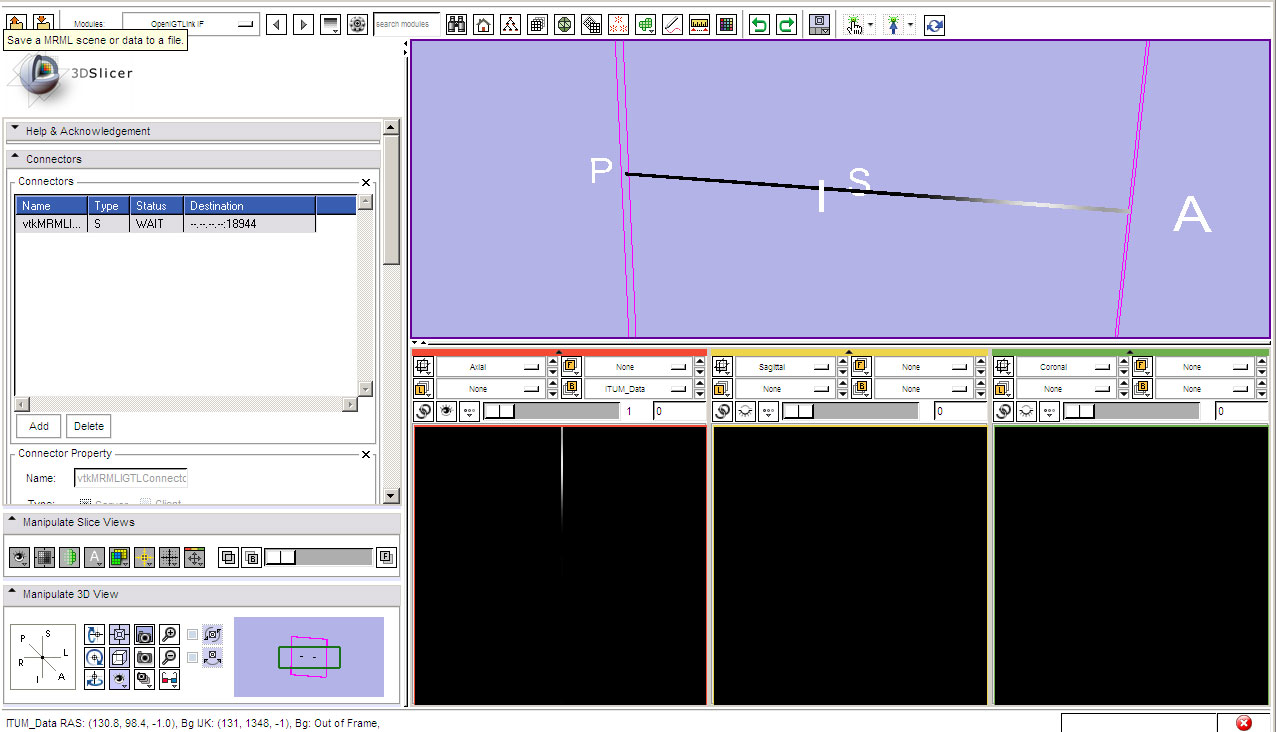Click the Undo arrow icon

760,25
